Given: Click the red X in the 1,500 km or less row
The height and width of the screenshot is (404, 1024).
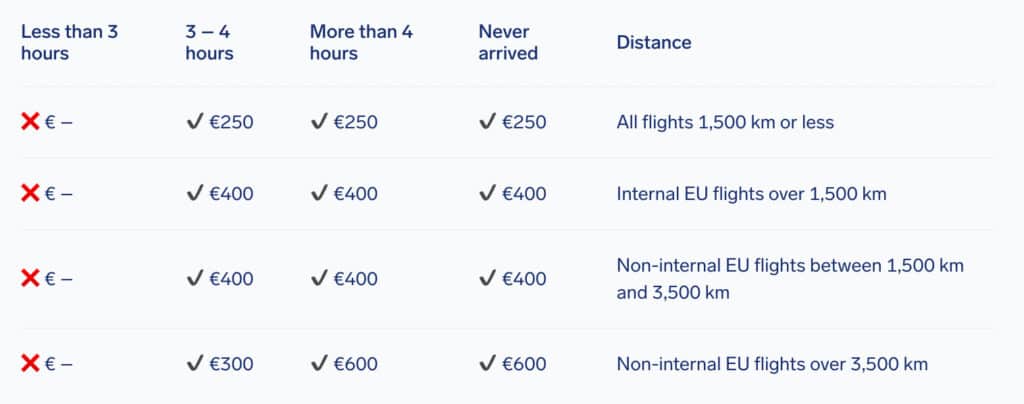Looking at the screenshot, I should (x=30, y=121).
